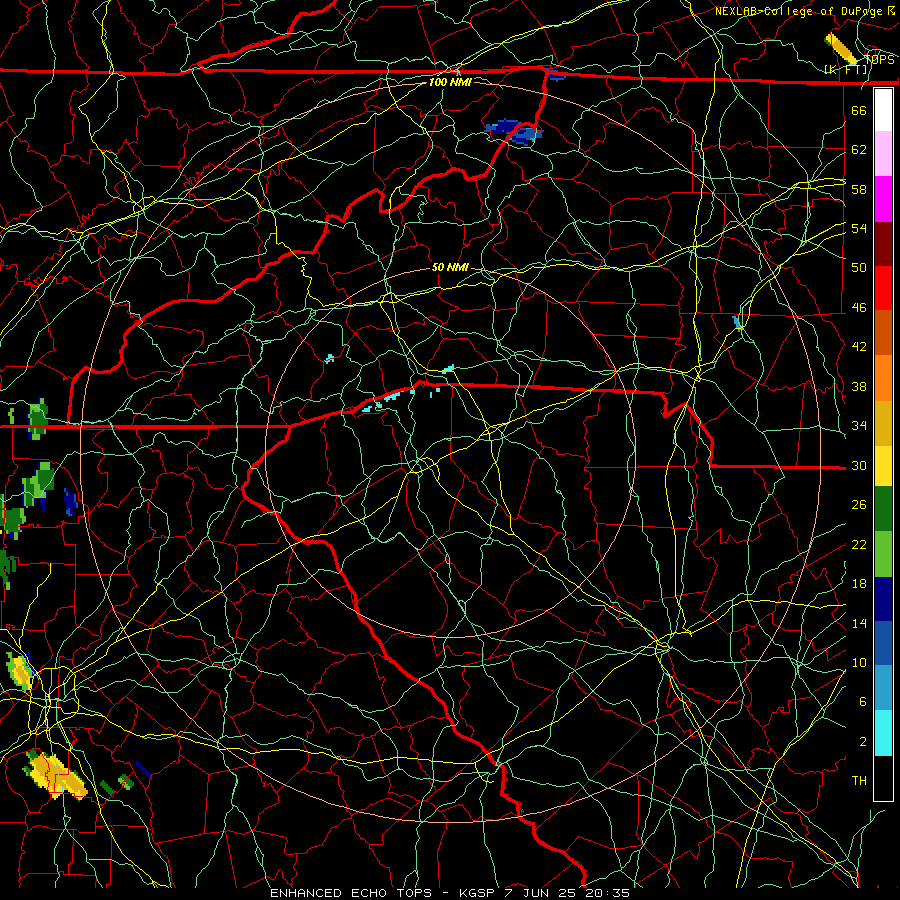900x900 pixels.
Task: Click the dark maroon legend swatch
Action: tap(883, 245)
